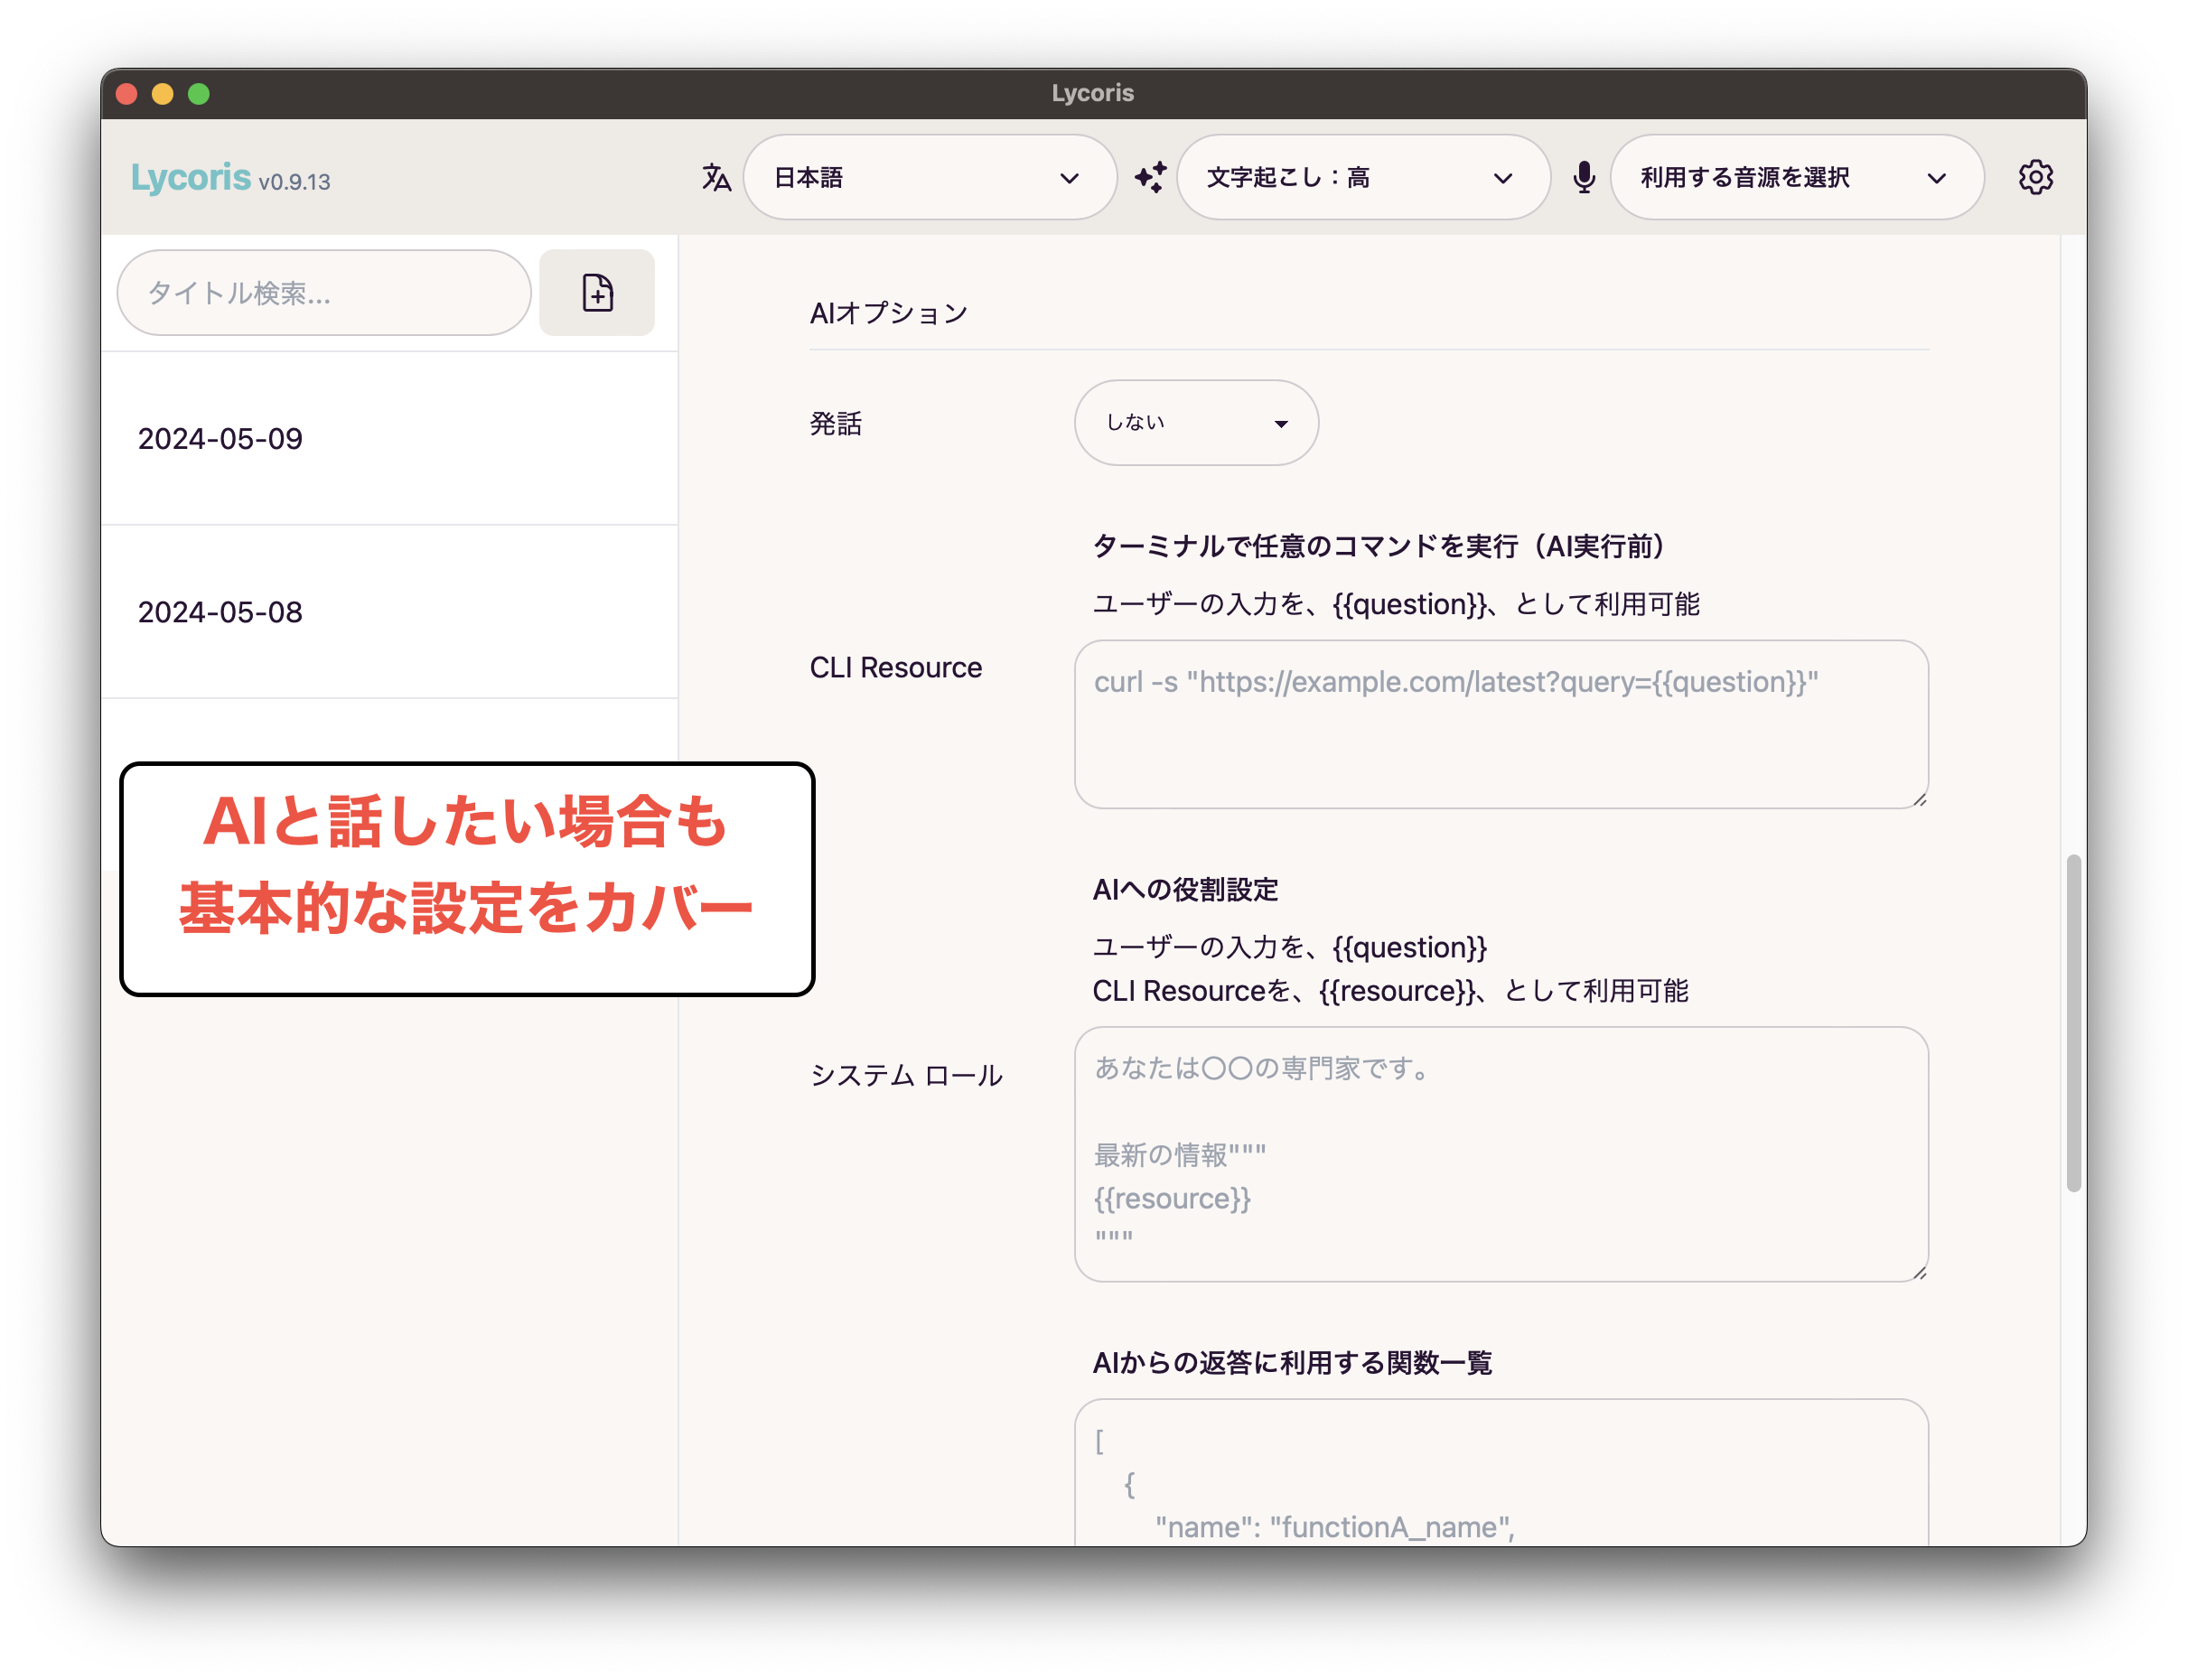The width and height of the screenshot is (2188, 1680).
Task: Click the AIからの返答に利用する関数一覧 heading
Action: pyautogui.click(x=1292, y=1362)
